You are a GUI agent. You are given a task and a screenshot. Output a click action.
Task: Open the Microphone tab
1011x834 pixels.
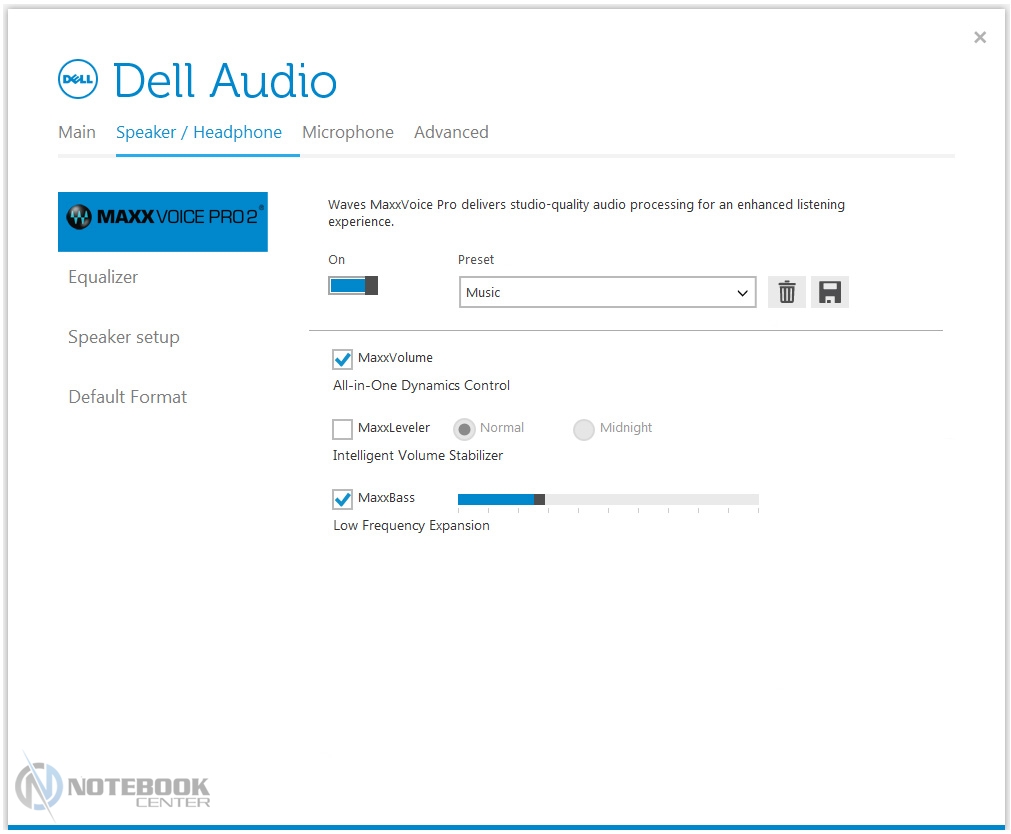pyautogui.click(x=348, y=132)
